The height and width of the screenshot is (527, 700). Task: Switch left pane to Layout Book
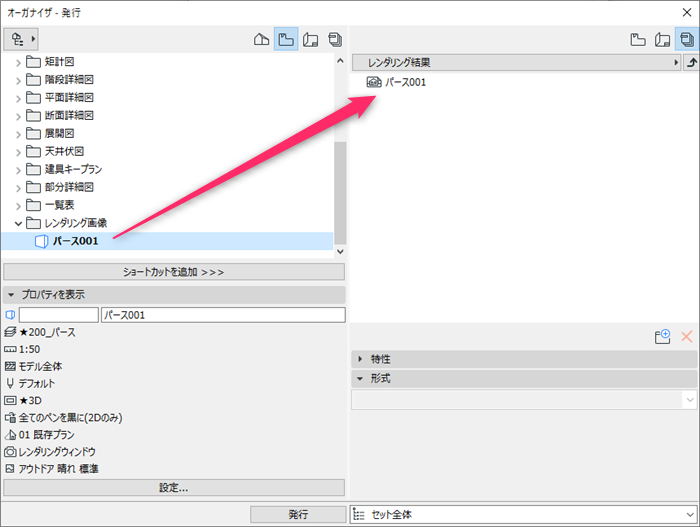[x=310, y=40]
